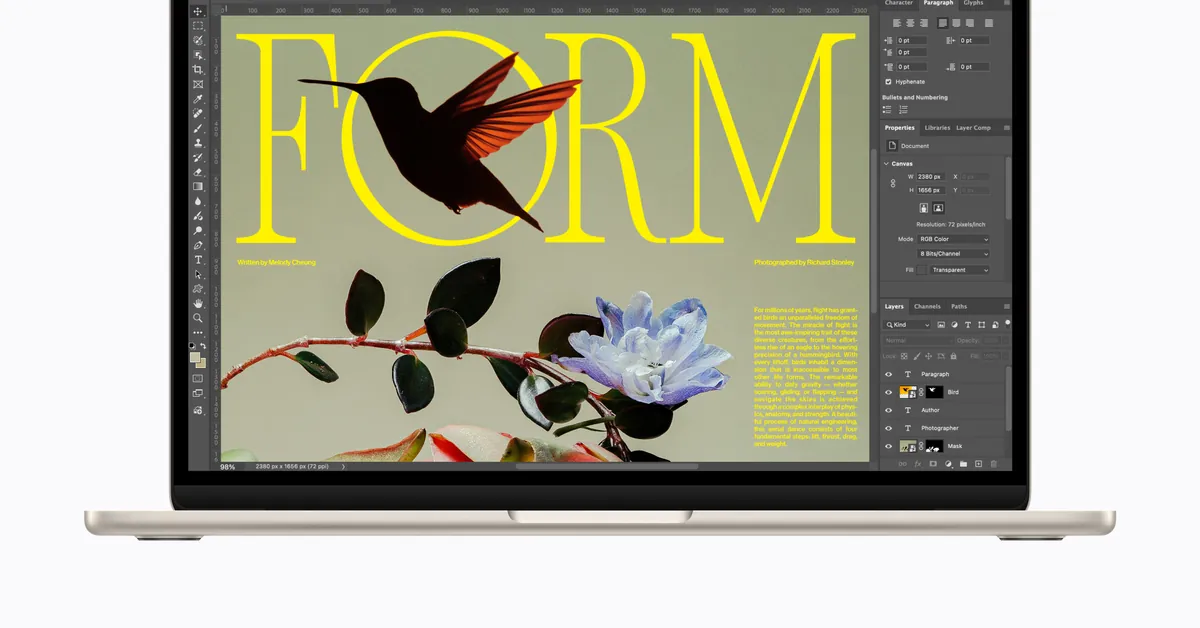1200x628 pixels.
Task: Switch to the Channels tab
Action: [x=927, y=307]
